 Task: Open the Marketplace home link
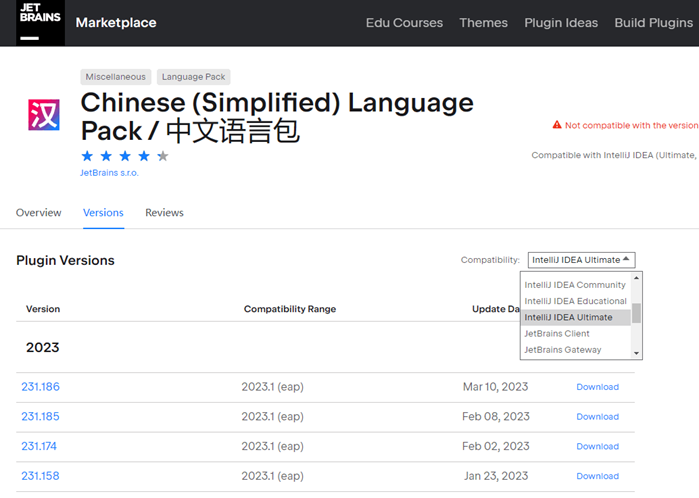pos(116,23)
